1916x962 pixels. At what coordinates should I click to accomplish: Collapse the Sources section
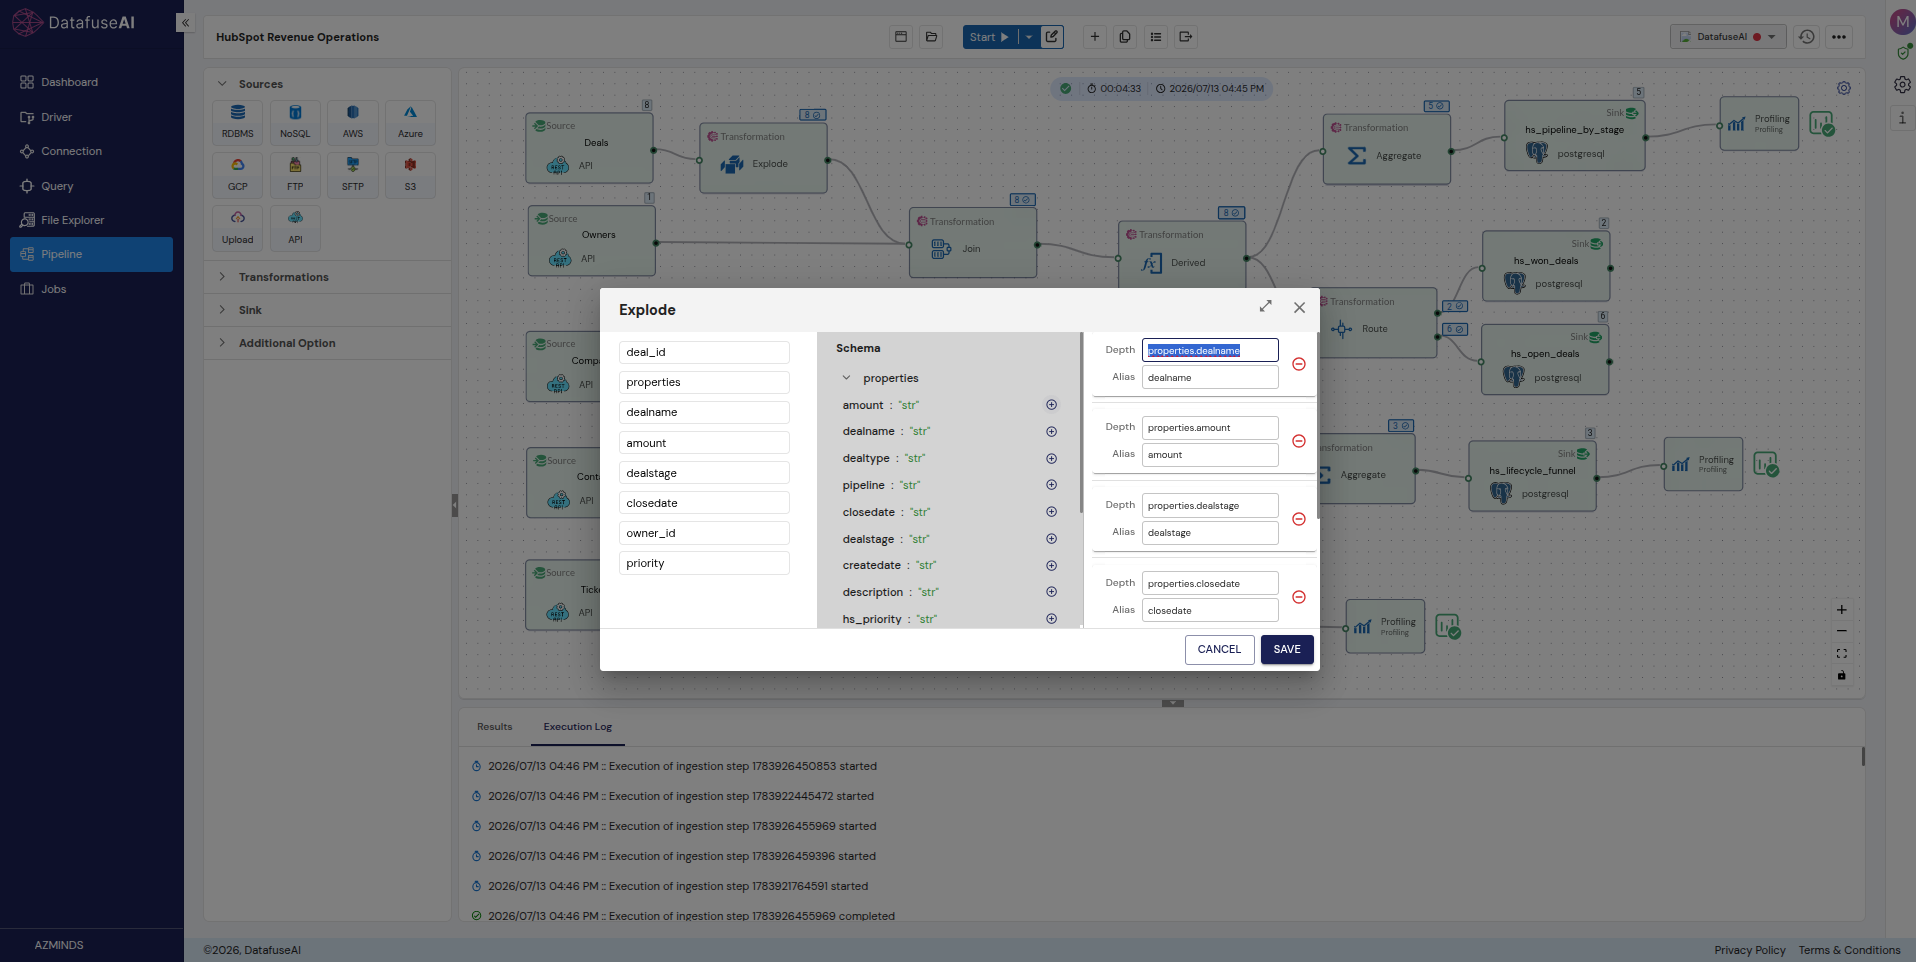(222, 84)
